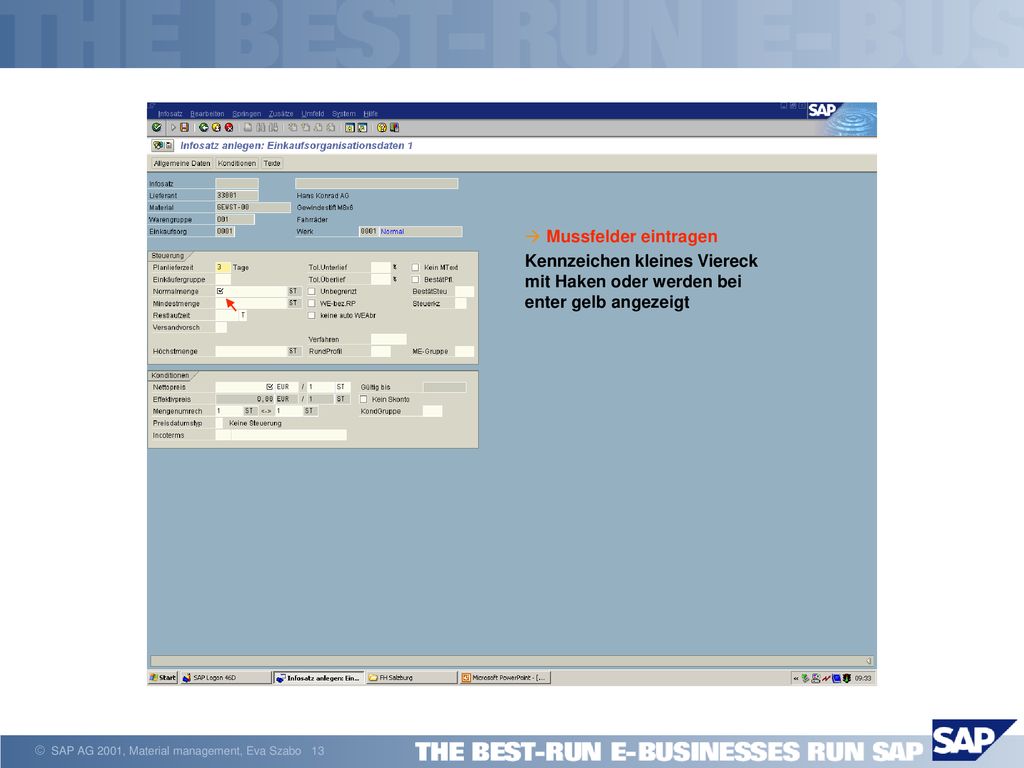Toggle the keine auto WEAbr checkbox
The width and height of the screenshot is (1024, 768).
click(312, 315)
